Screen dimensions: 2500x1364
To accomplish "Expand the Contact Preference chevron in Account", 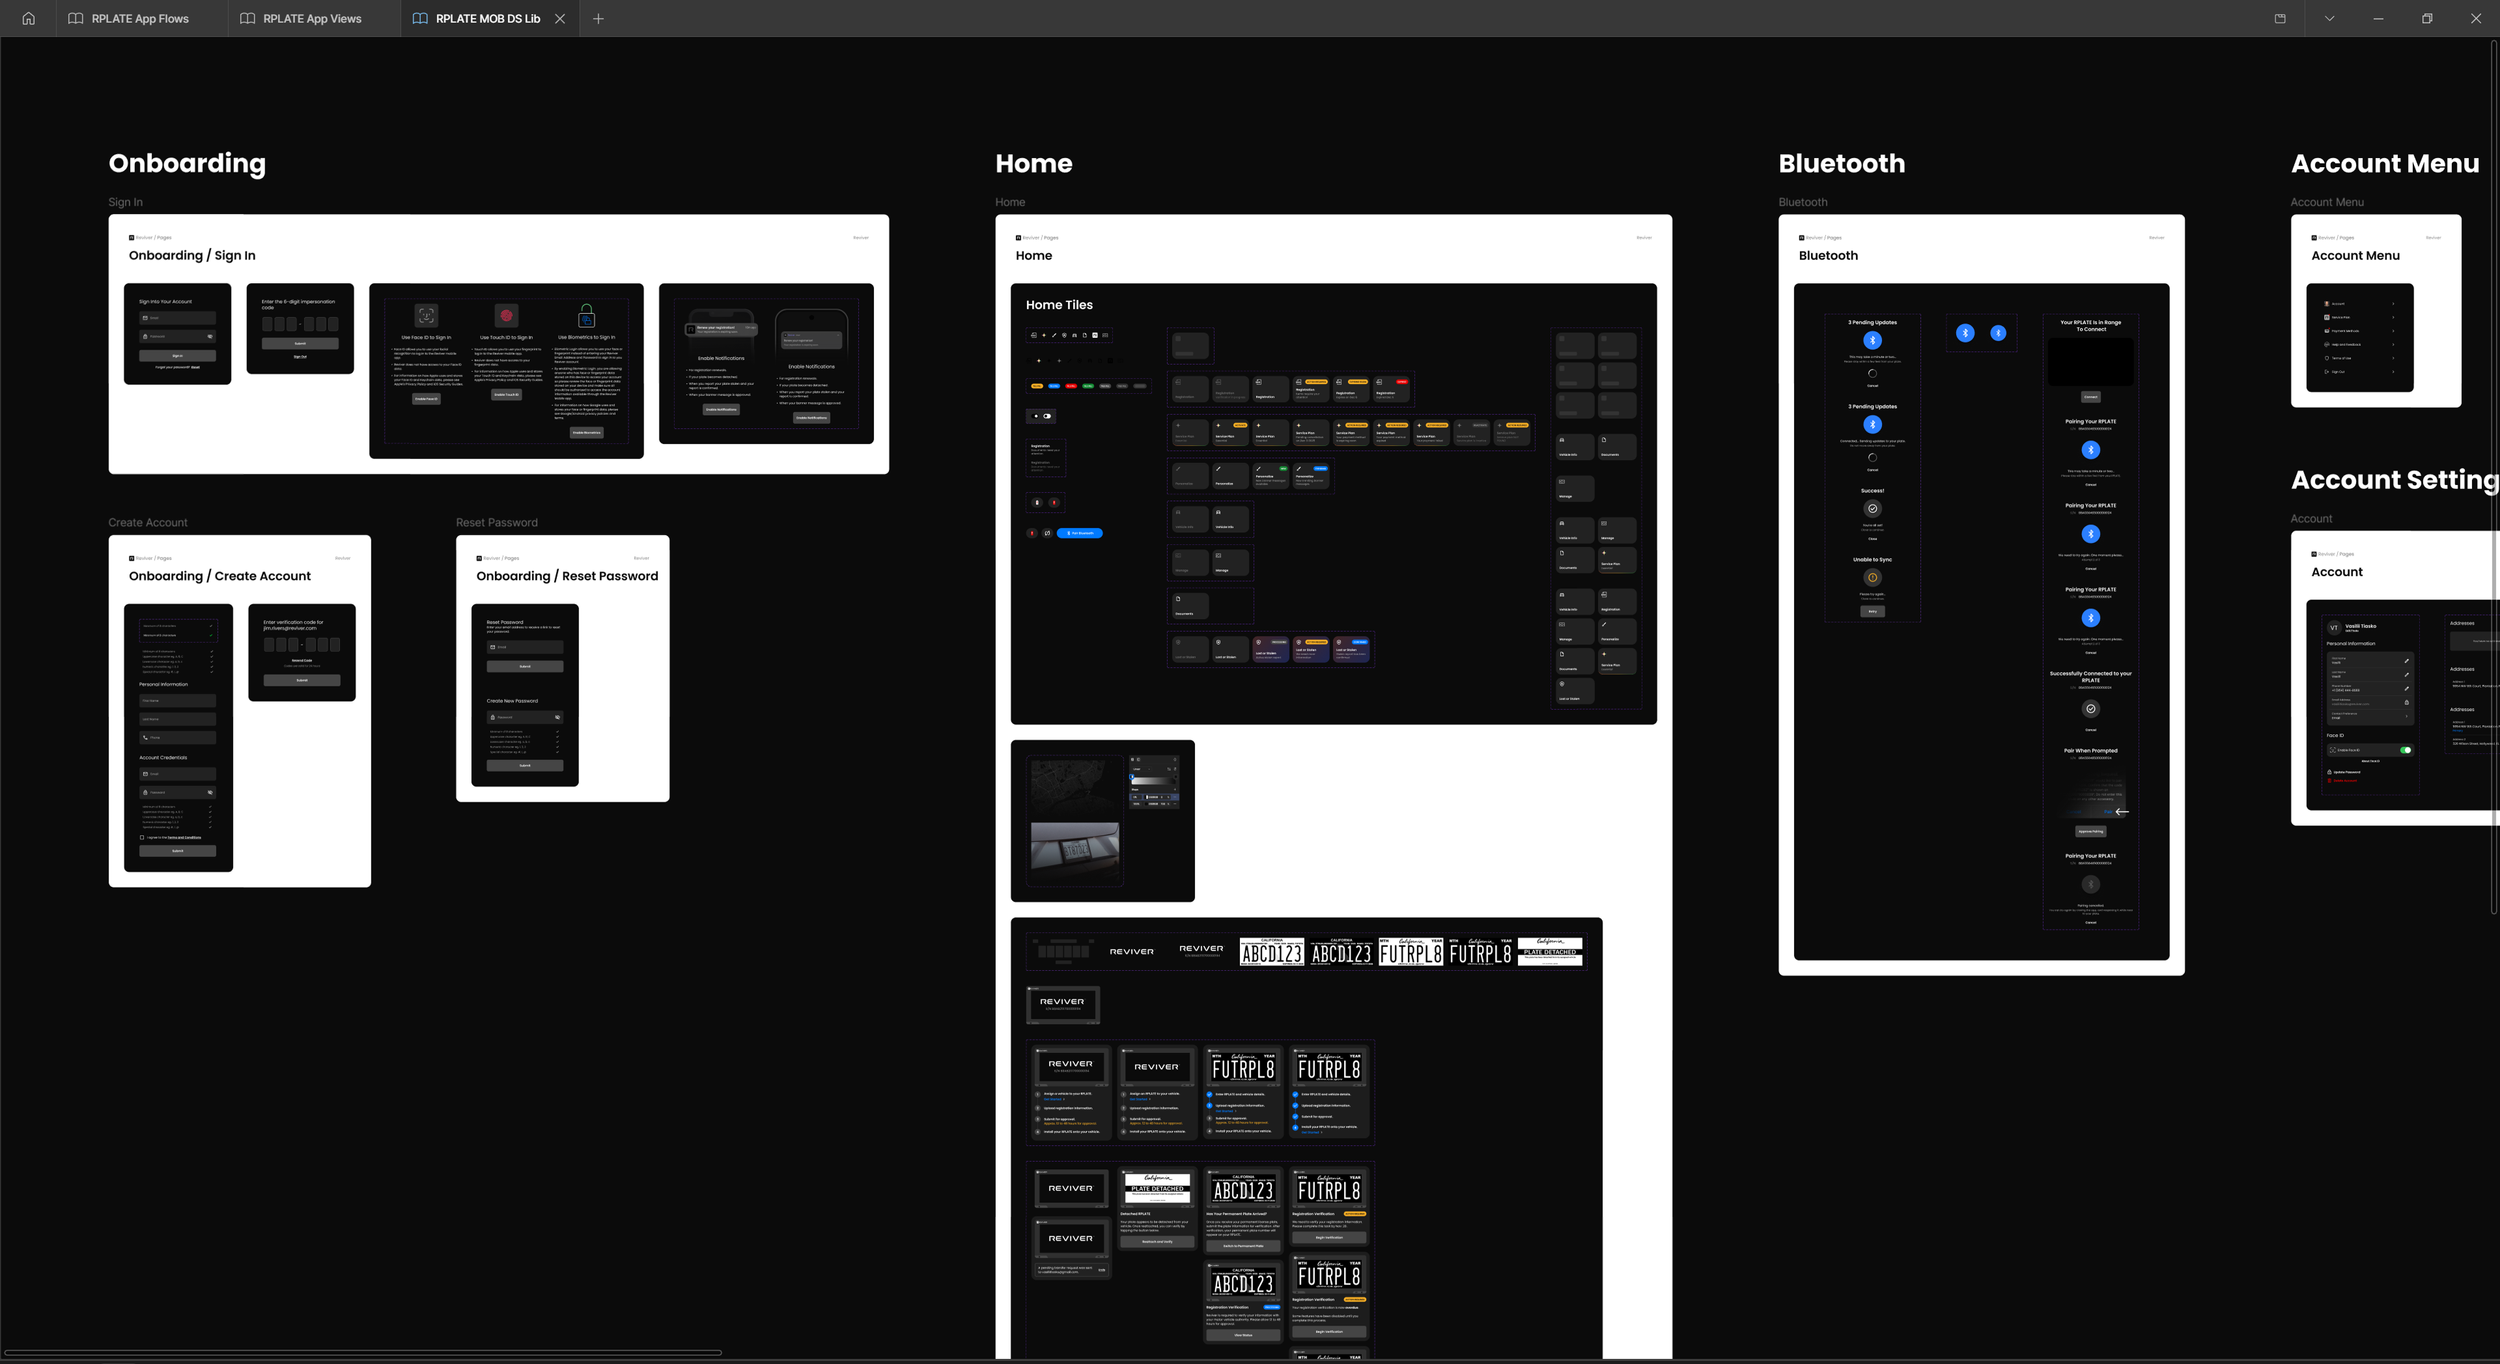I will pos(2406,716).
